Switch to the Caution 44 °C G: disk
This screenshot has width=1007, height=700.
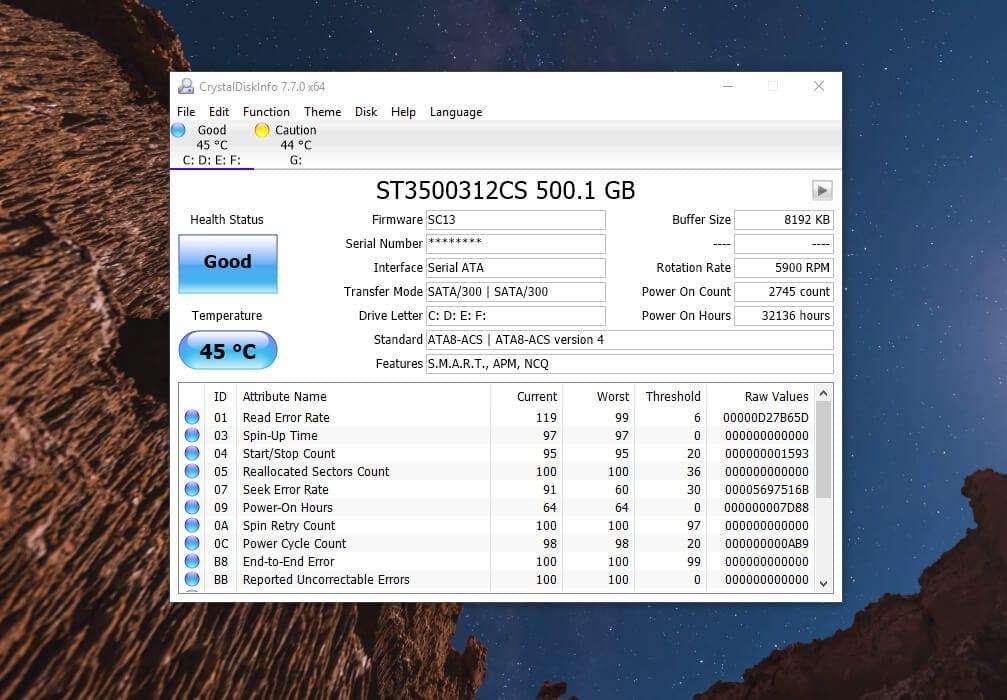(295, 145)
